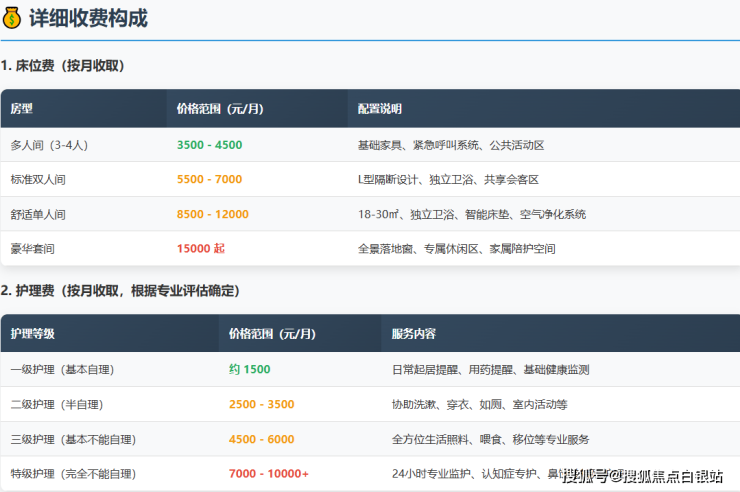Click the red 15000 起 price
Viewport: 740px width, 492px height.
(x=201, y=249)
